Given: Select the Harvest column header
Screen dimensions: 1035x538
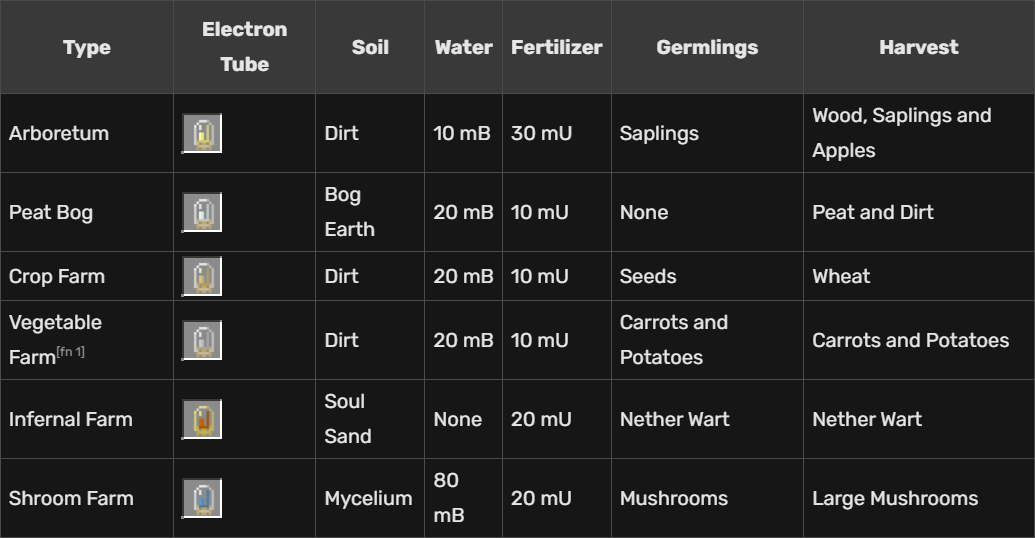Looking at the screenshot, I should 918,47.
